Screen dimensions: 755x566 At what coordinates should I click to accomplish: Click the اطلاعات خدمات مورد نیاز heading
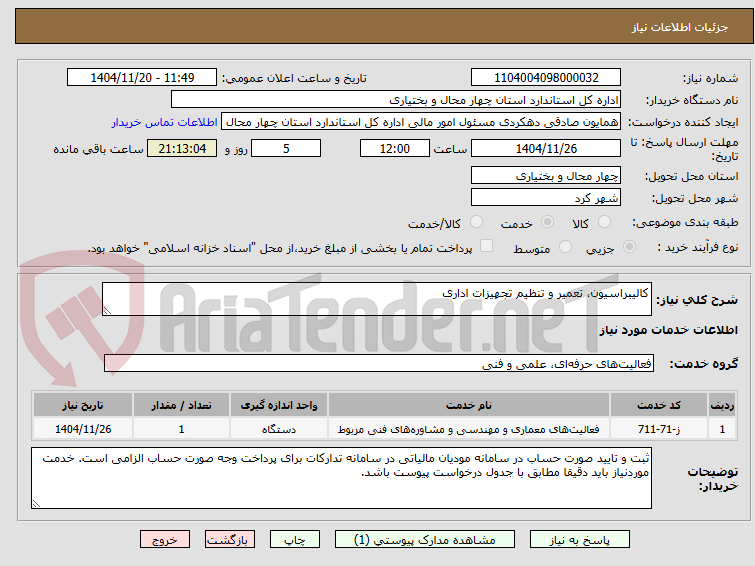(x=668, y=330)
